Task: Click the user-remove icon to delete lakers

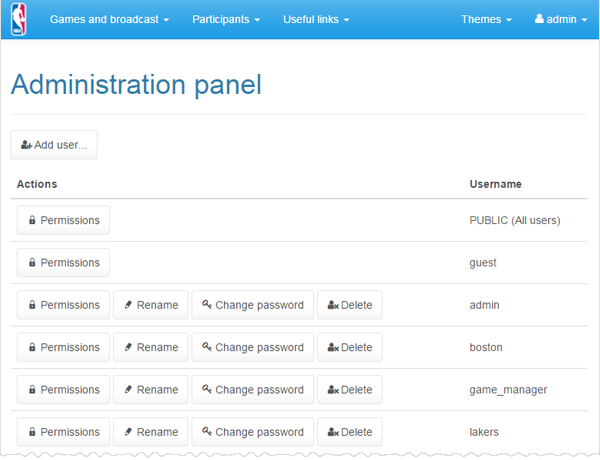Action: pyautogui.click(x=332, y=432)
